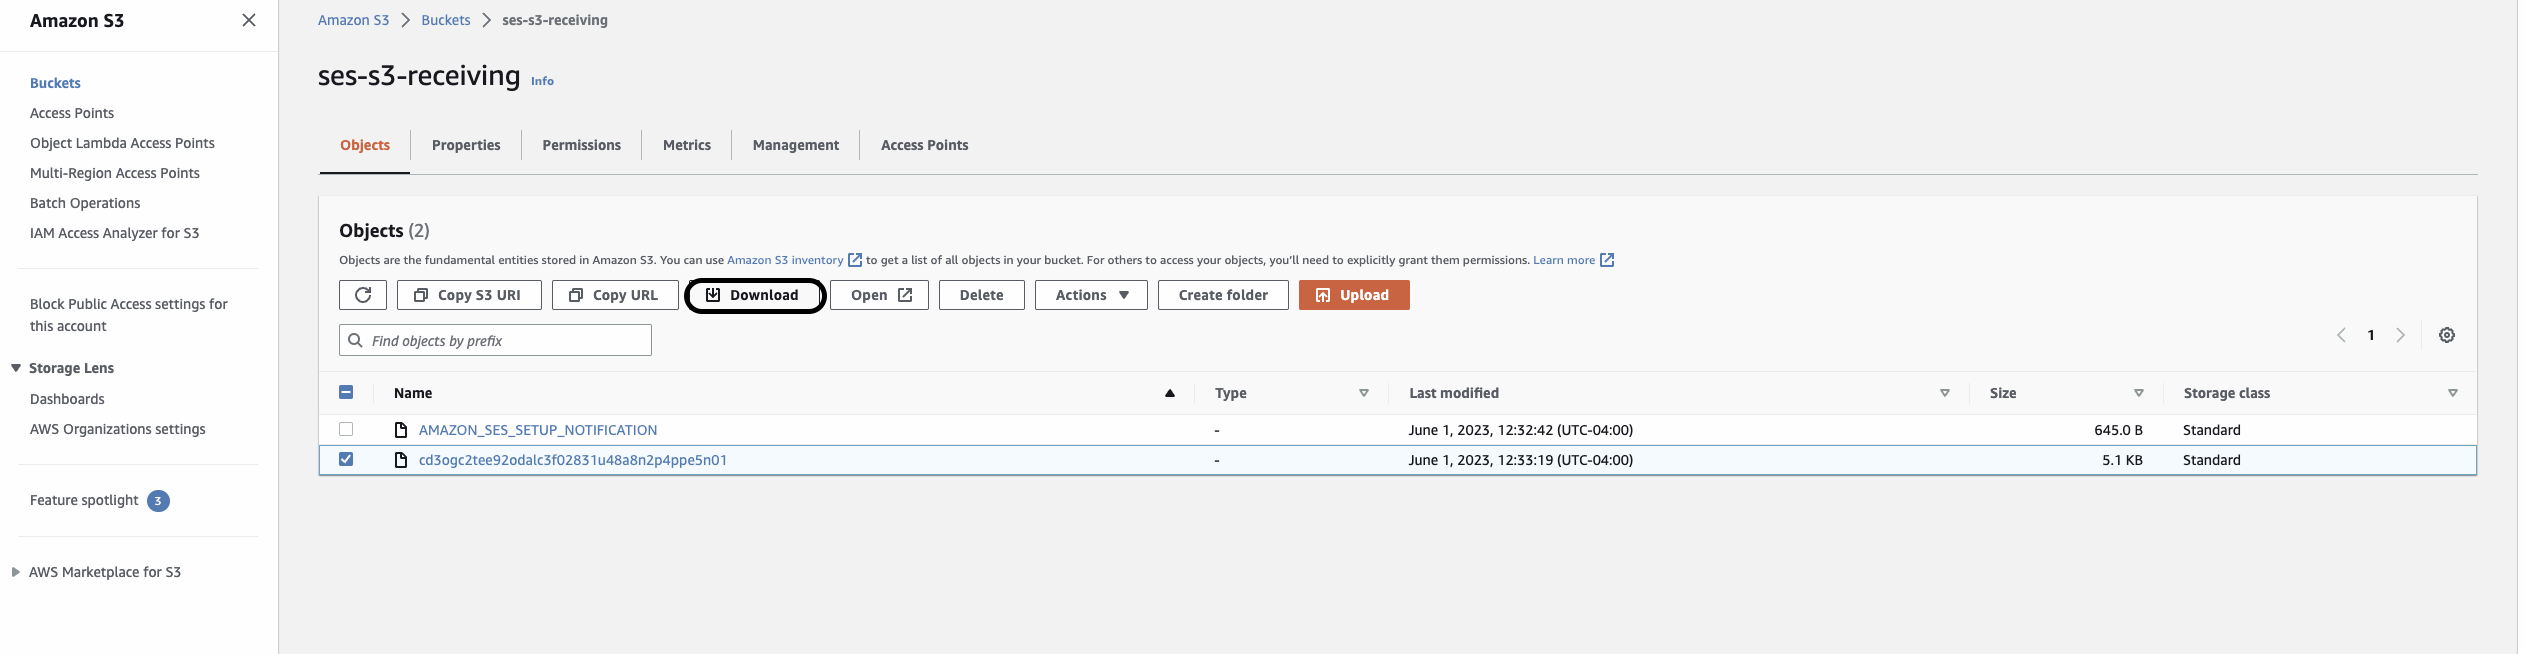Switch to the Objects tab
This screenshot has height=654, width=2525.
pos(365,145)
